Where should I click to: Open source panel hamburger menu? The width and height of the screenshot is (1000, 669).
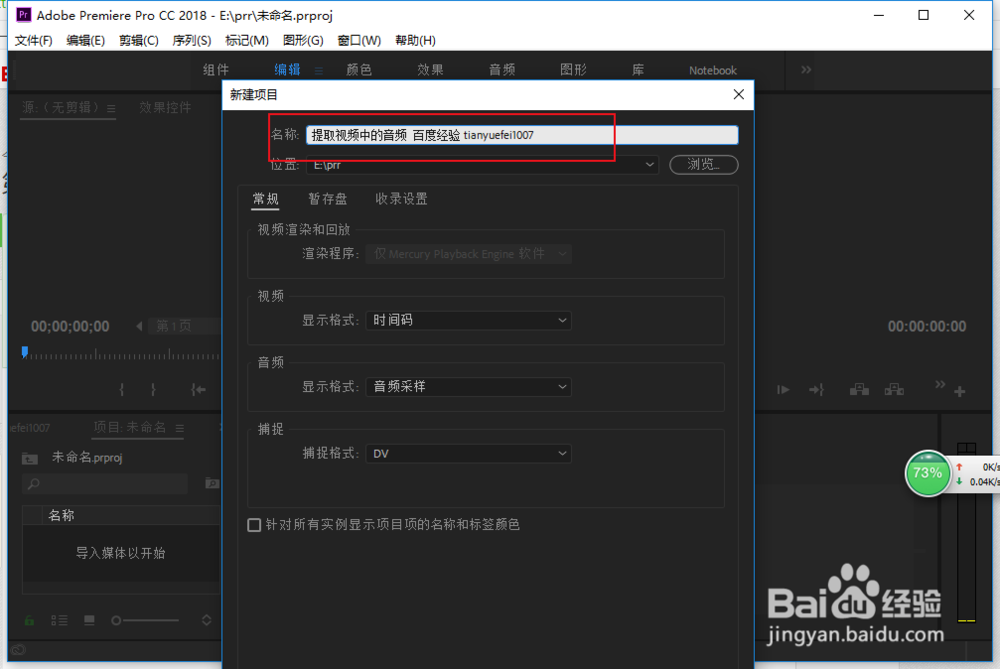tap(111, 108)
